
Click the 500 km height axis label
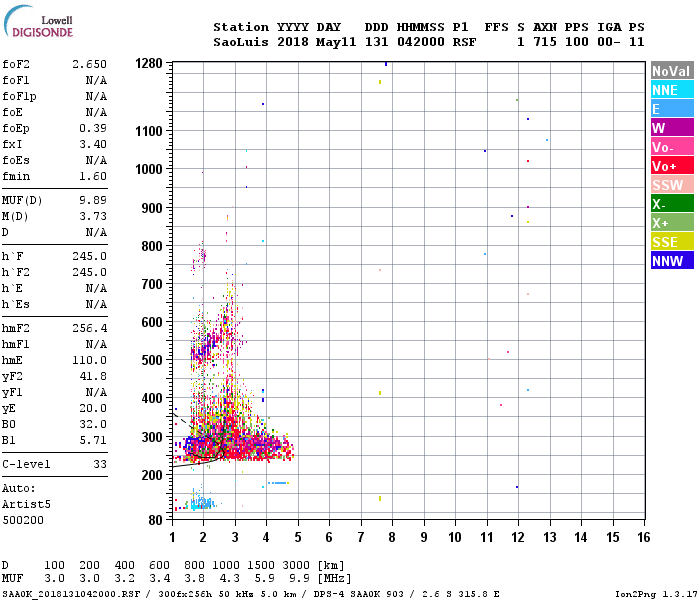(x=152, y=360)
